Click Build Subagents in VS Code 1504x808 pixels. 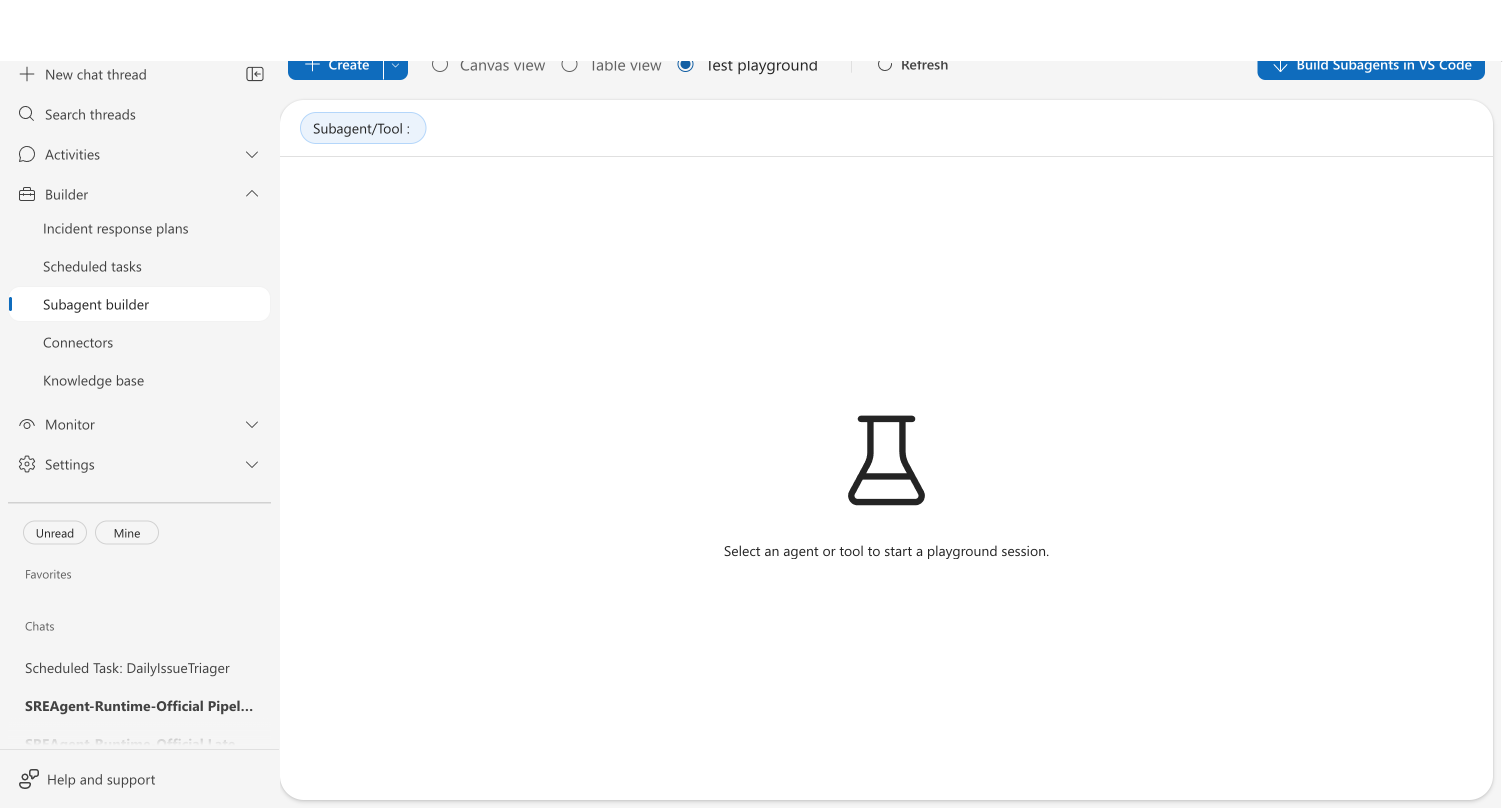click(1371, 68)
